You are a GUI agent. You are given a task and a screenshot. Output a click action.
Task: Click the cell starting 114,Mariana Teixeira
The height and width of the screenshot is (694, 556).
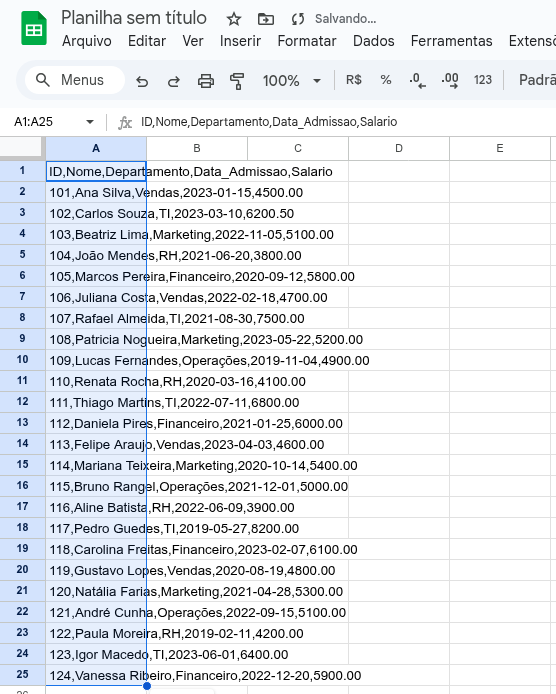click(96, 466)
